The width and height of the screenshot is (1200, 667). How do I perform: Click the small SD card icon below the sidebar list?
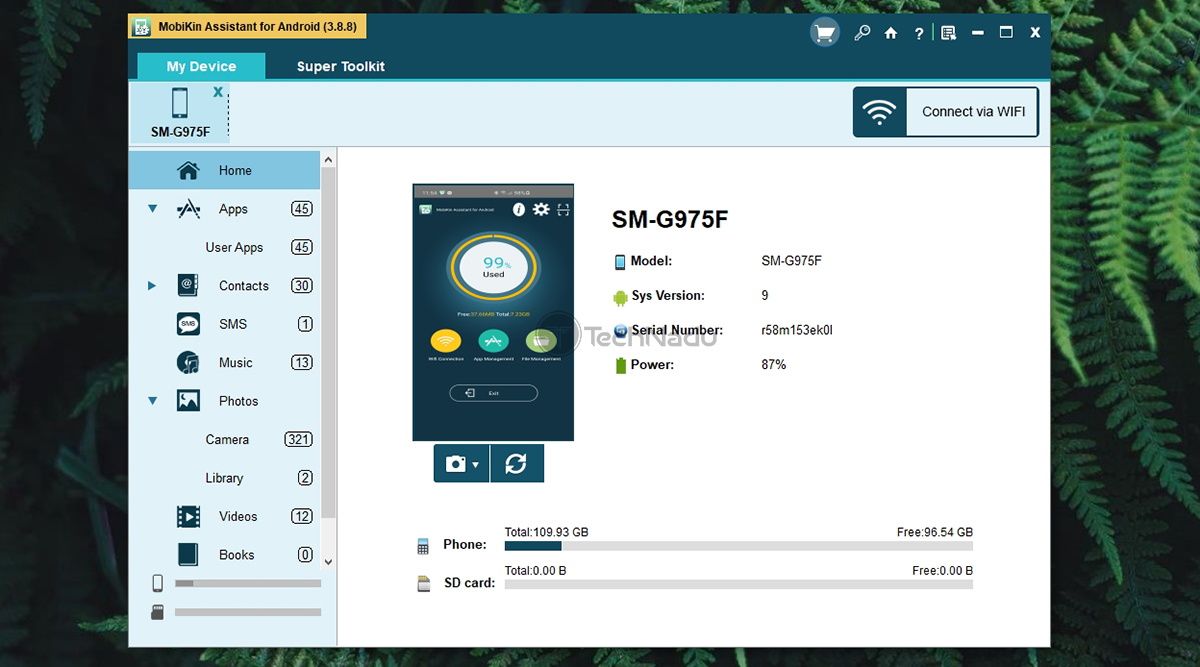(x=157, y=612)
